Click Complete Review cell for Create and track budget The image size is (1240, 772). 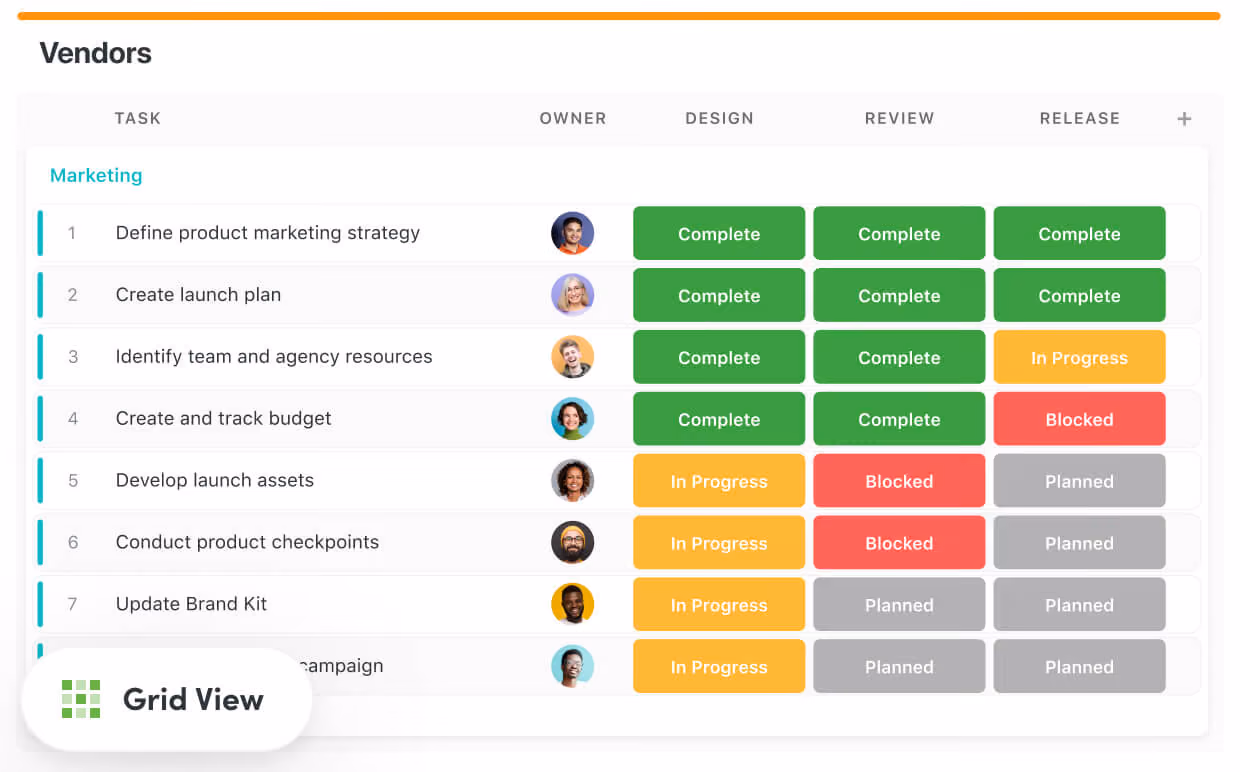pos(899,419)
